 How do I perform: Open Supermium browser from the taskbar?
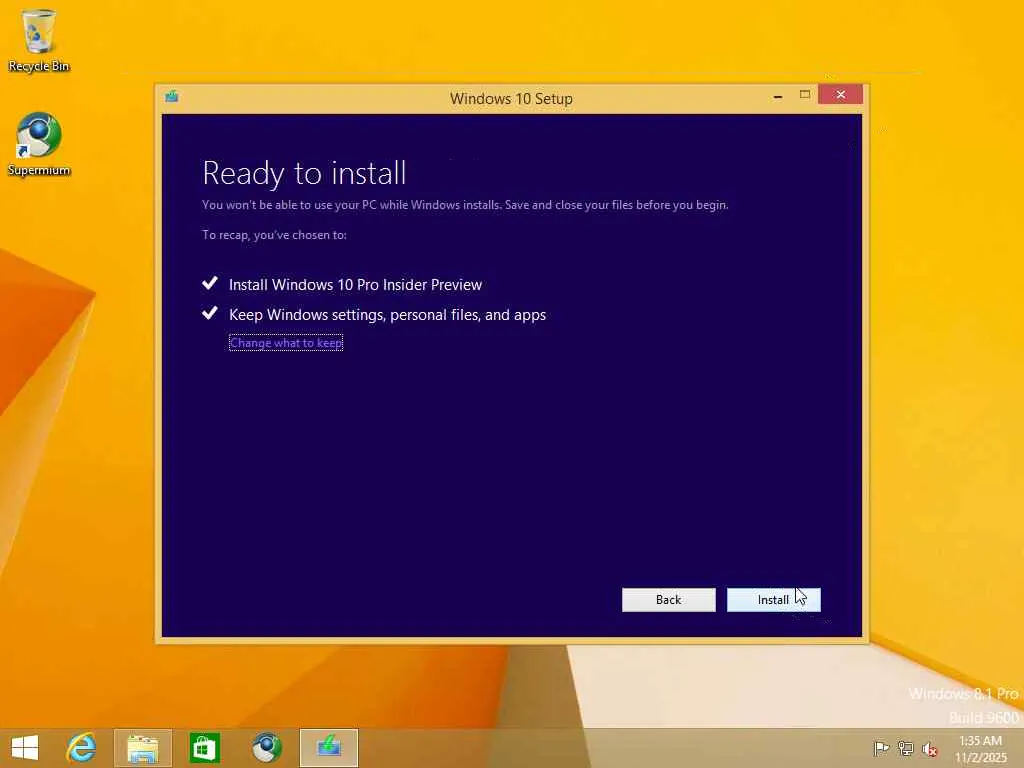click(266, 748)
